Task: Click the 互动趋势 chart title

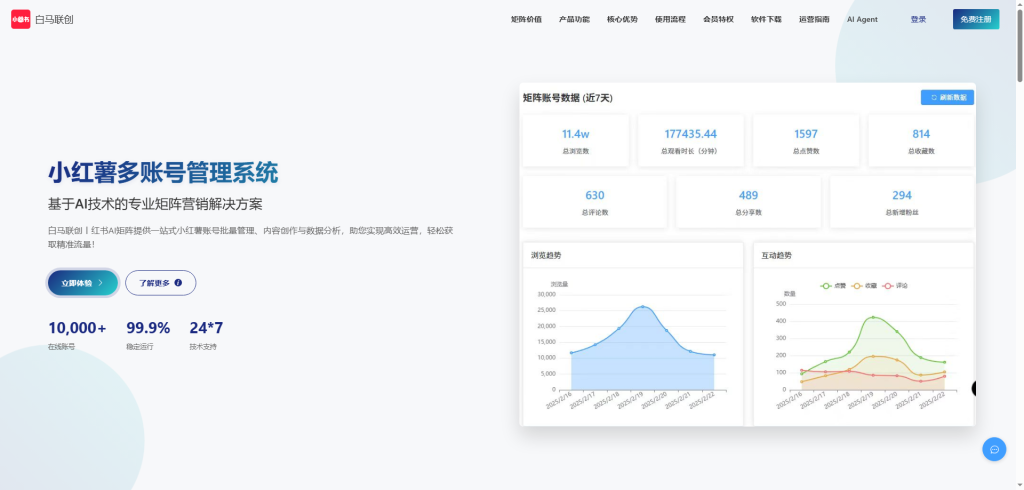Action: 776,255
